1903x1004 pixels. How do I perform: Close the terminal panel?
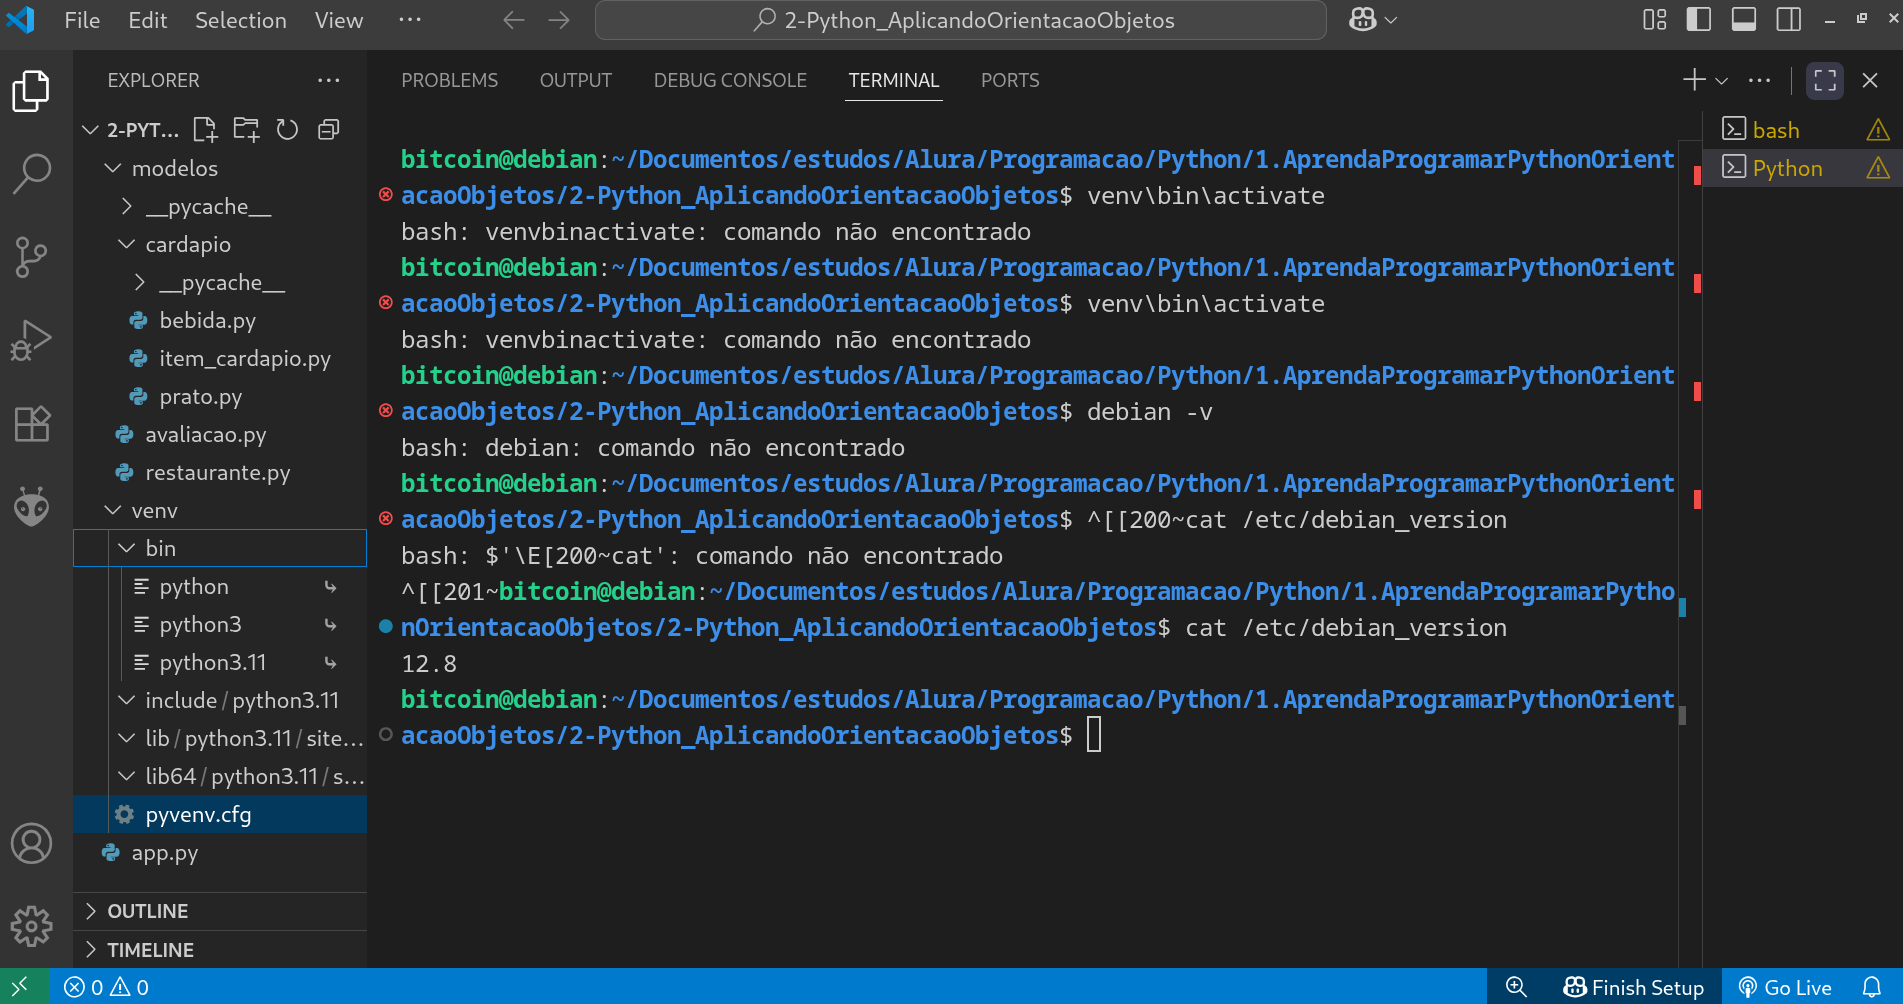pyautogui.click(x=1870, y=80)
